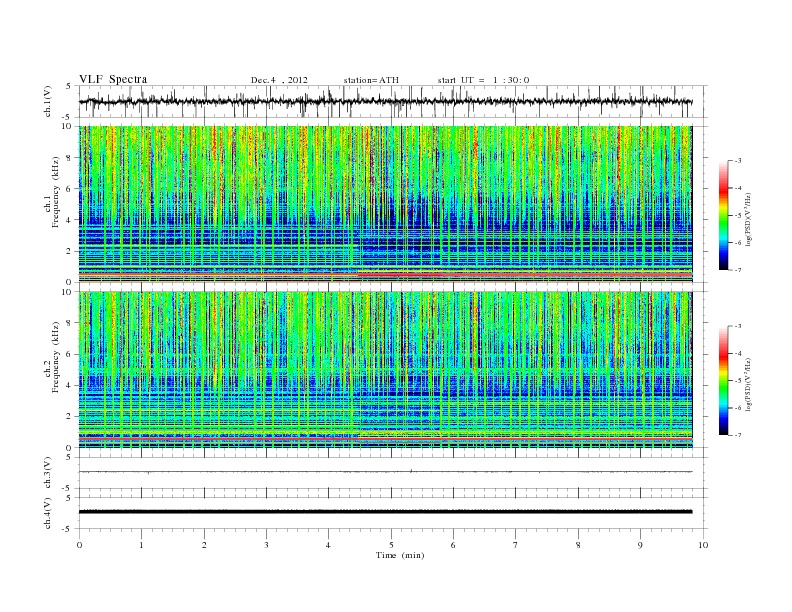The width and height of the screenshot is (792, 612).
Task: Click the "-3" tick on ch.1 colorbar
Action: pos(737,161)
